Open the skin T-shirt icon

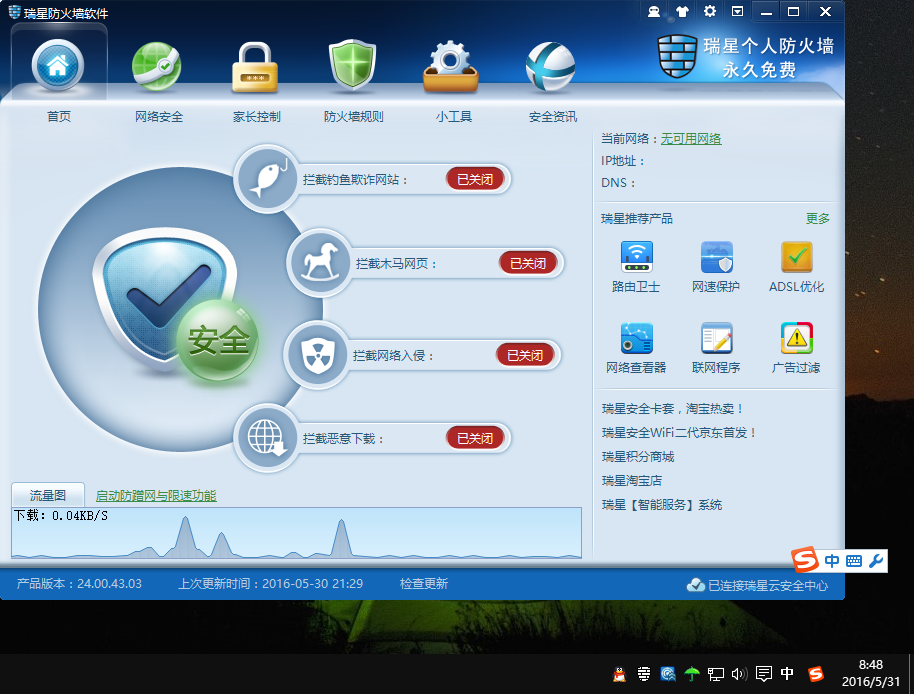click(682, 12)
